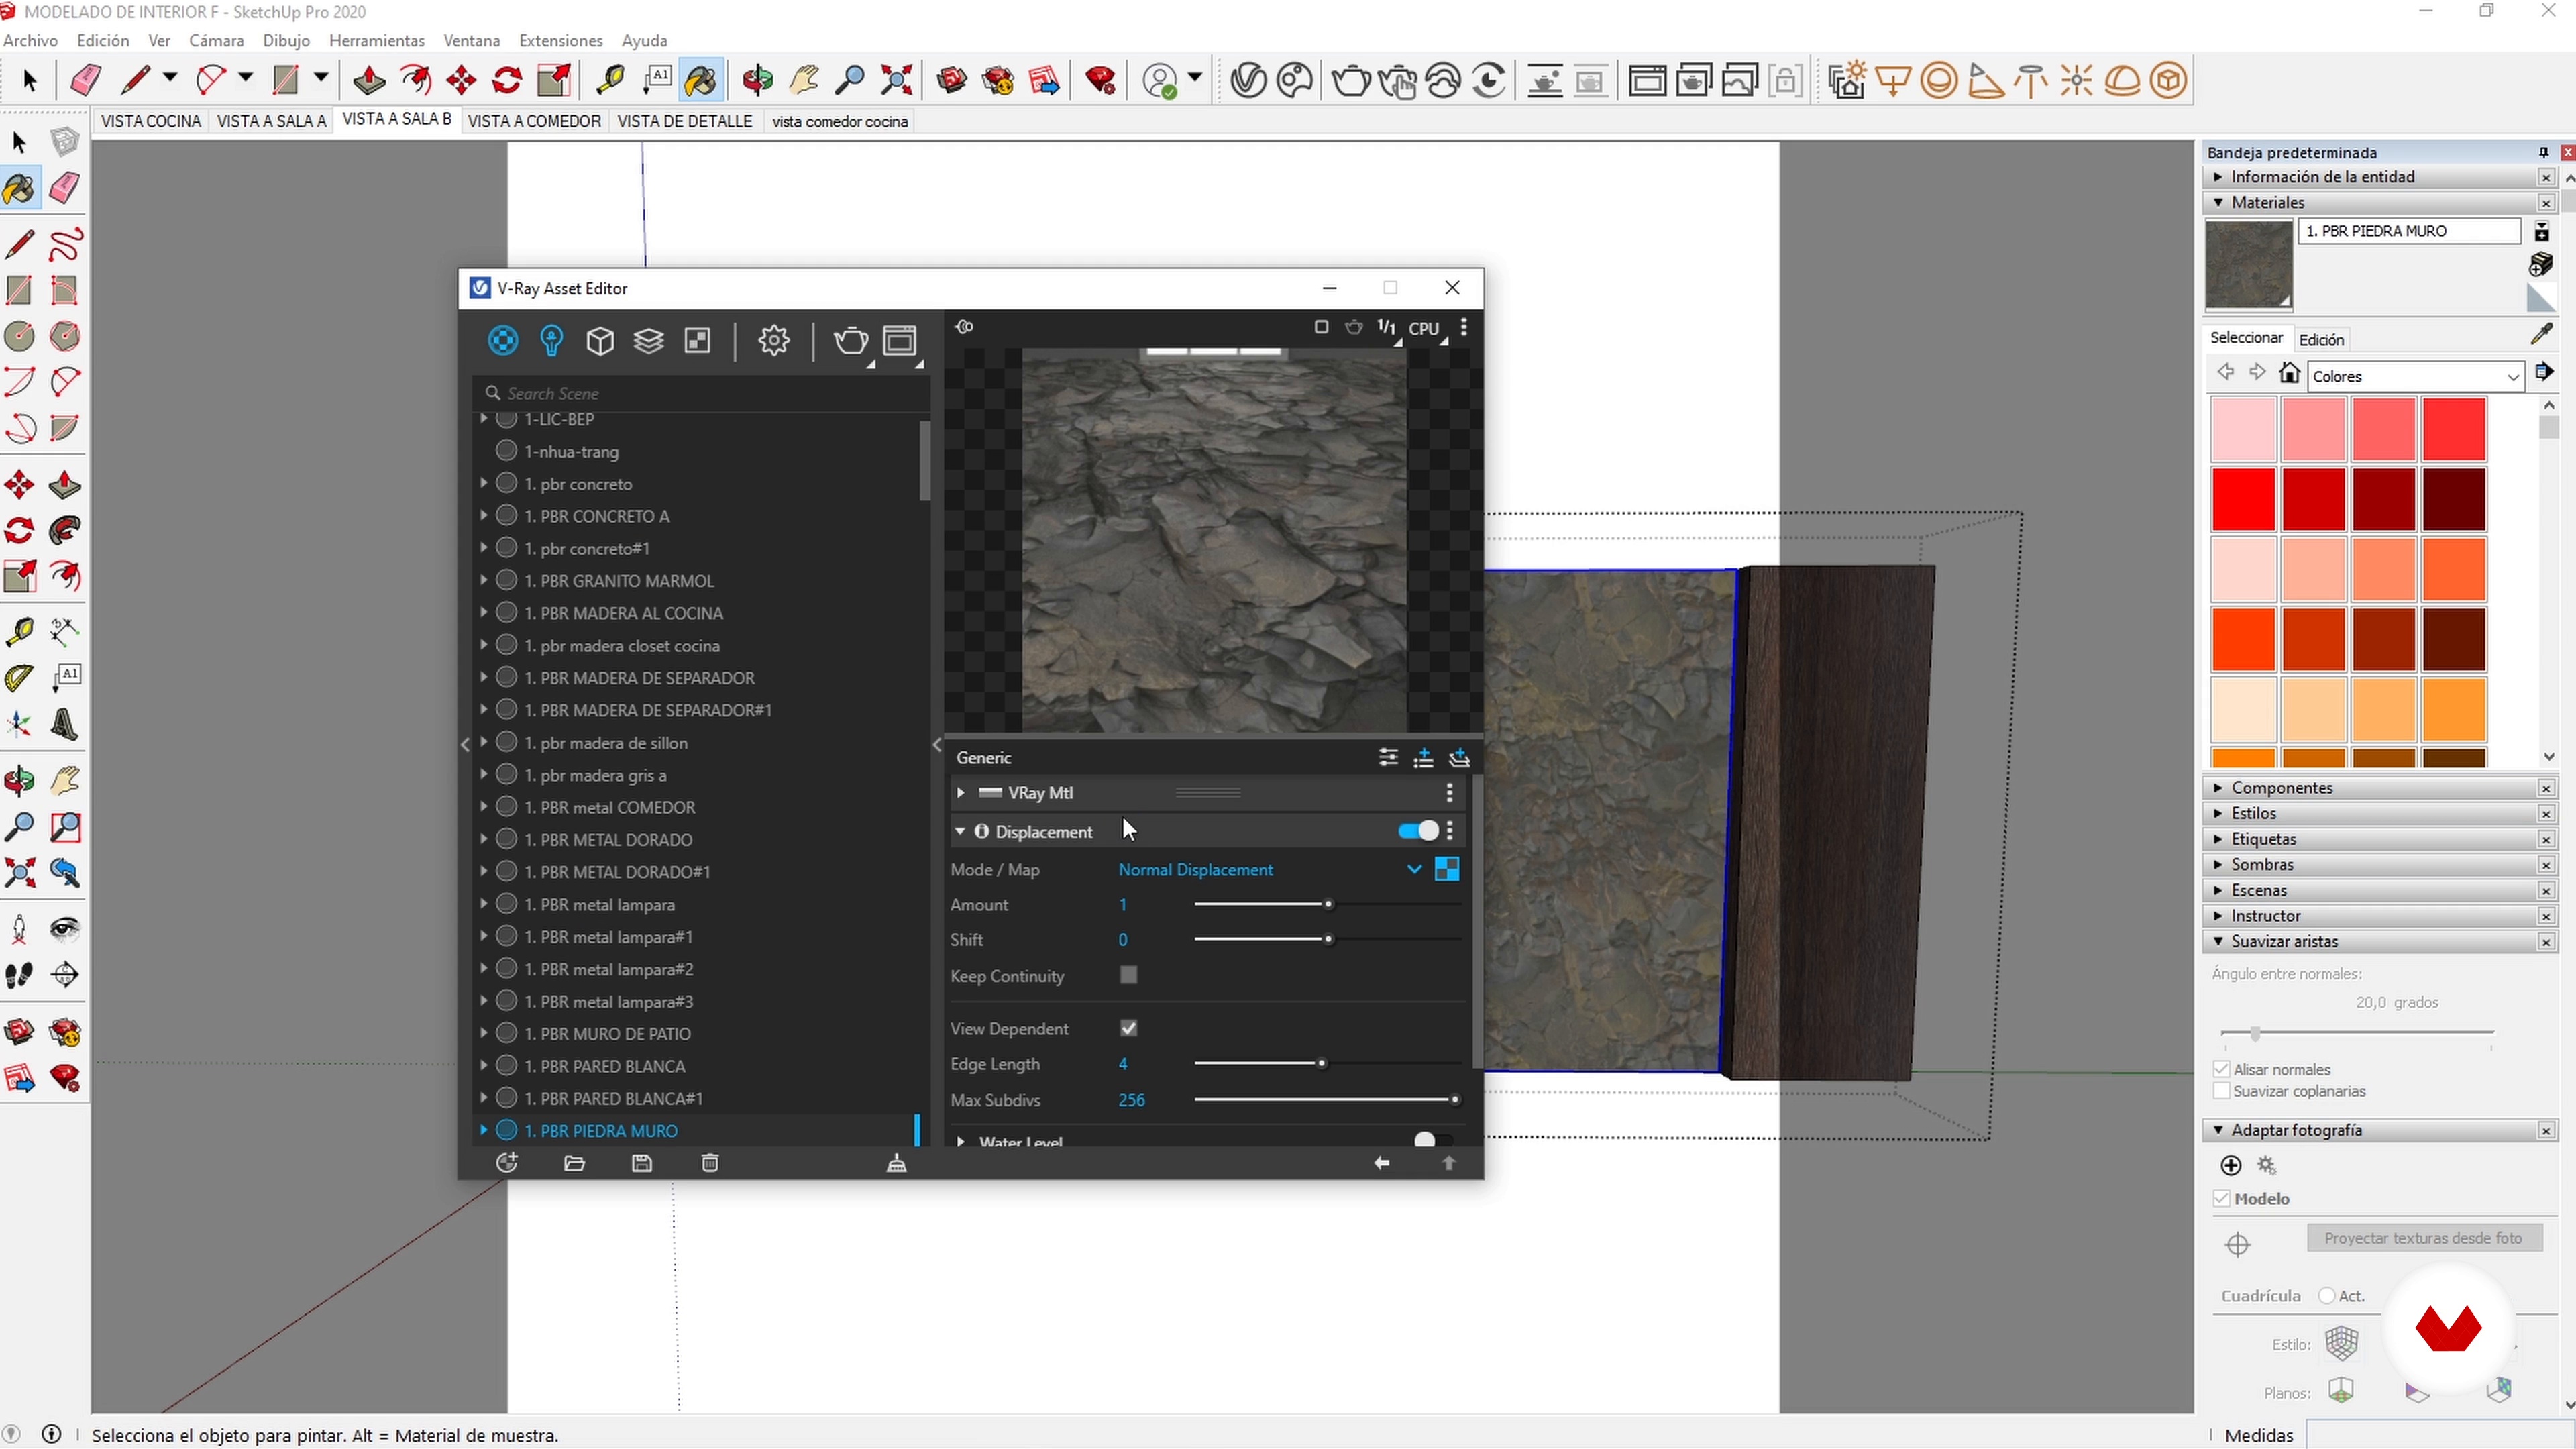Uncheck the View Dependent checkbox

[1129, 1028]
